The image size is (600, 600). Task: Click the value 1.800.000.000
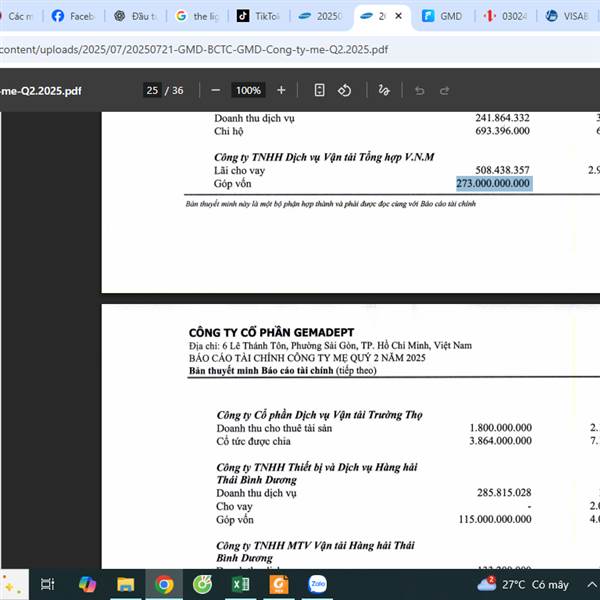(501, 428)
